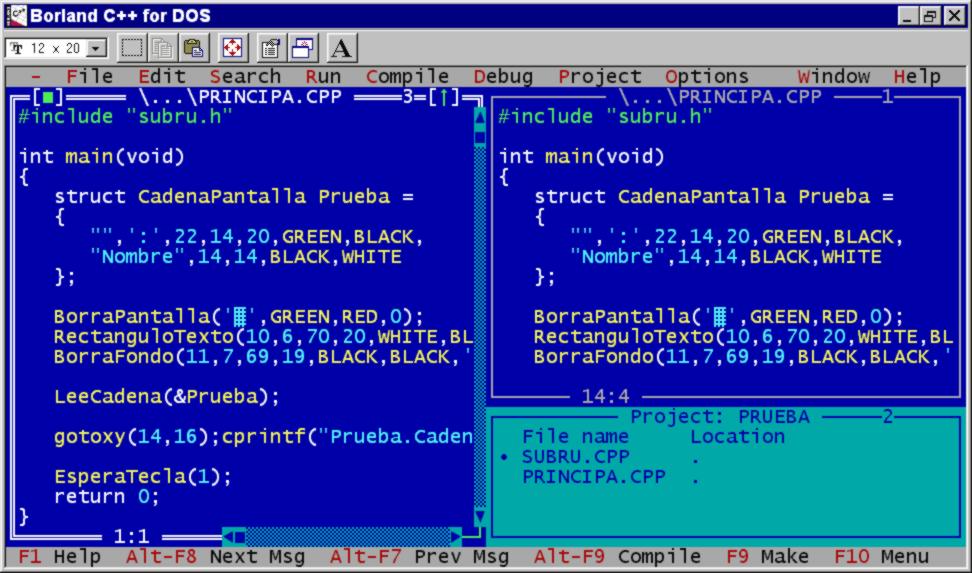The width and height of the screenshot is (972, 573).
Task: Click the 1:1 cursor position indicator
Action: click(131, 536)
